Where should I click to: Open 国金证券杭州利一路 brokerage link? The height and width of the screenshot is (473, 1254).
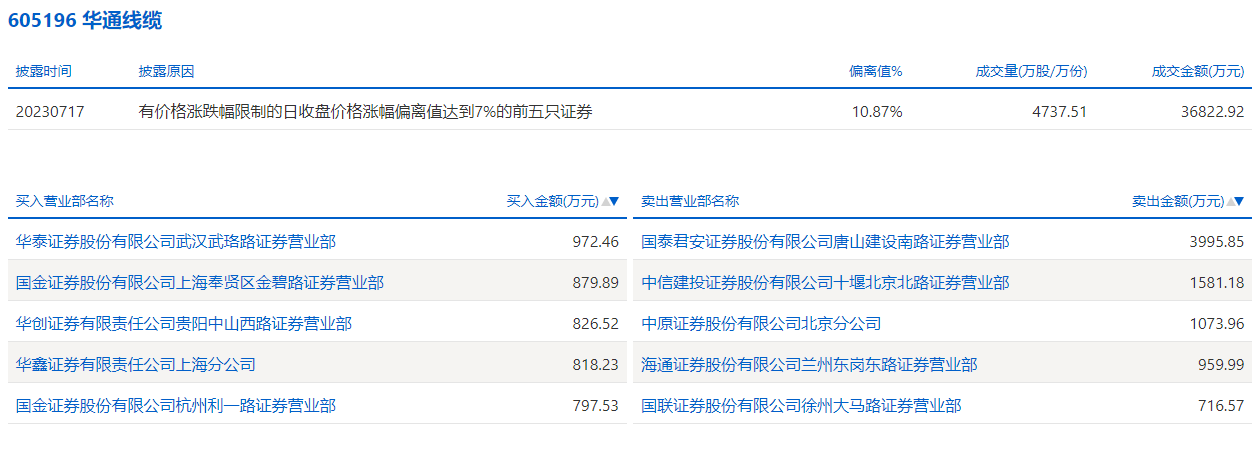176,406
